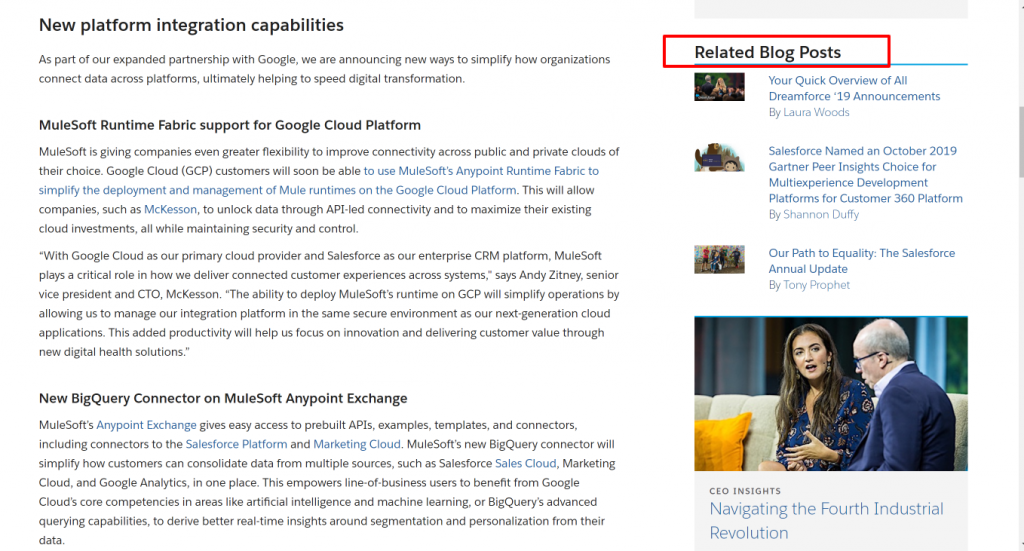Open Navigating the Fourth Industrial Revolution article

[x=826, y=520]
